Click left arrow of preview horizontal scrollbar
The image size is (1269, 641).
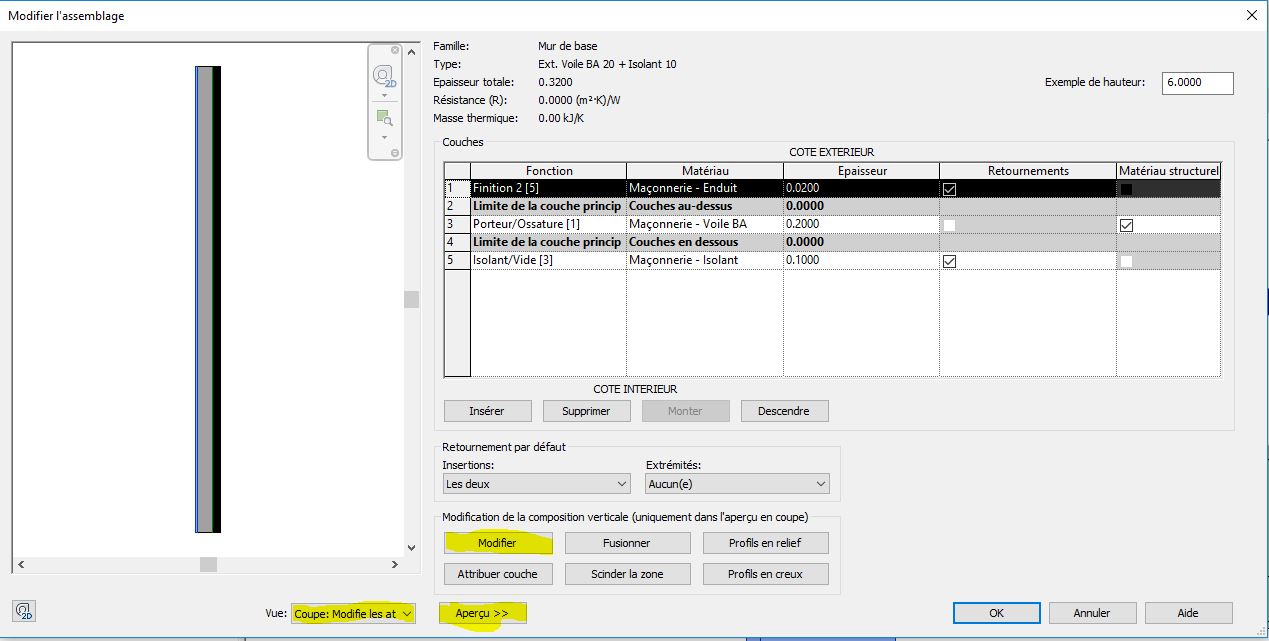click(x=20, y=565)
